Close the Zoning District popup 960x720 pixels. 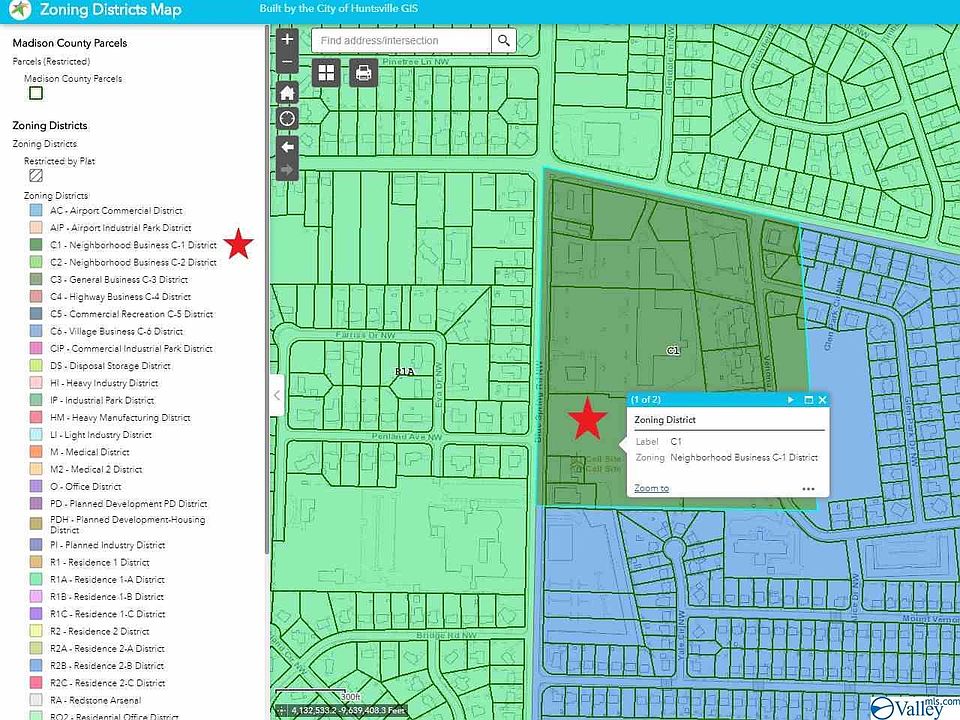[x=822, y=400]
